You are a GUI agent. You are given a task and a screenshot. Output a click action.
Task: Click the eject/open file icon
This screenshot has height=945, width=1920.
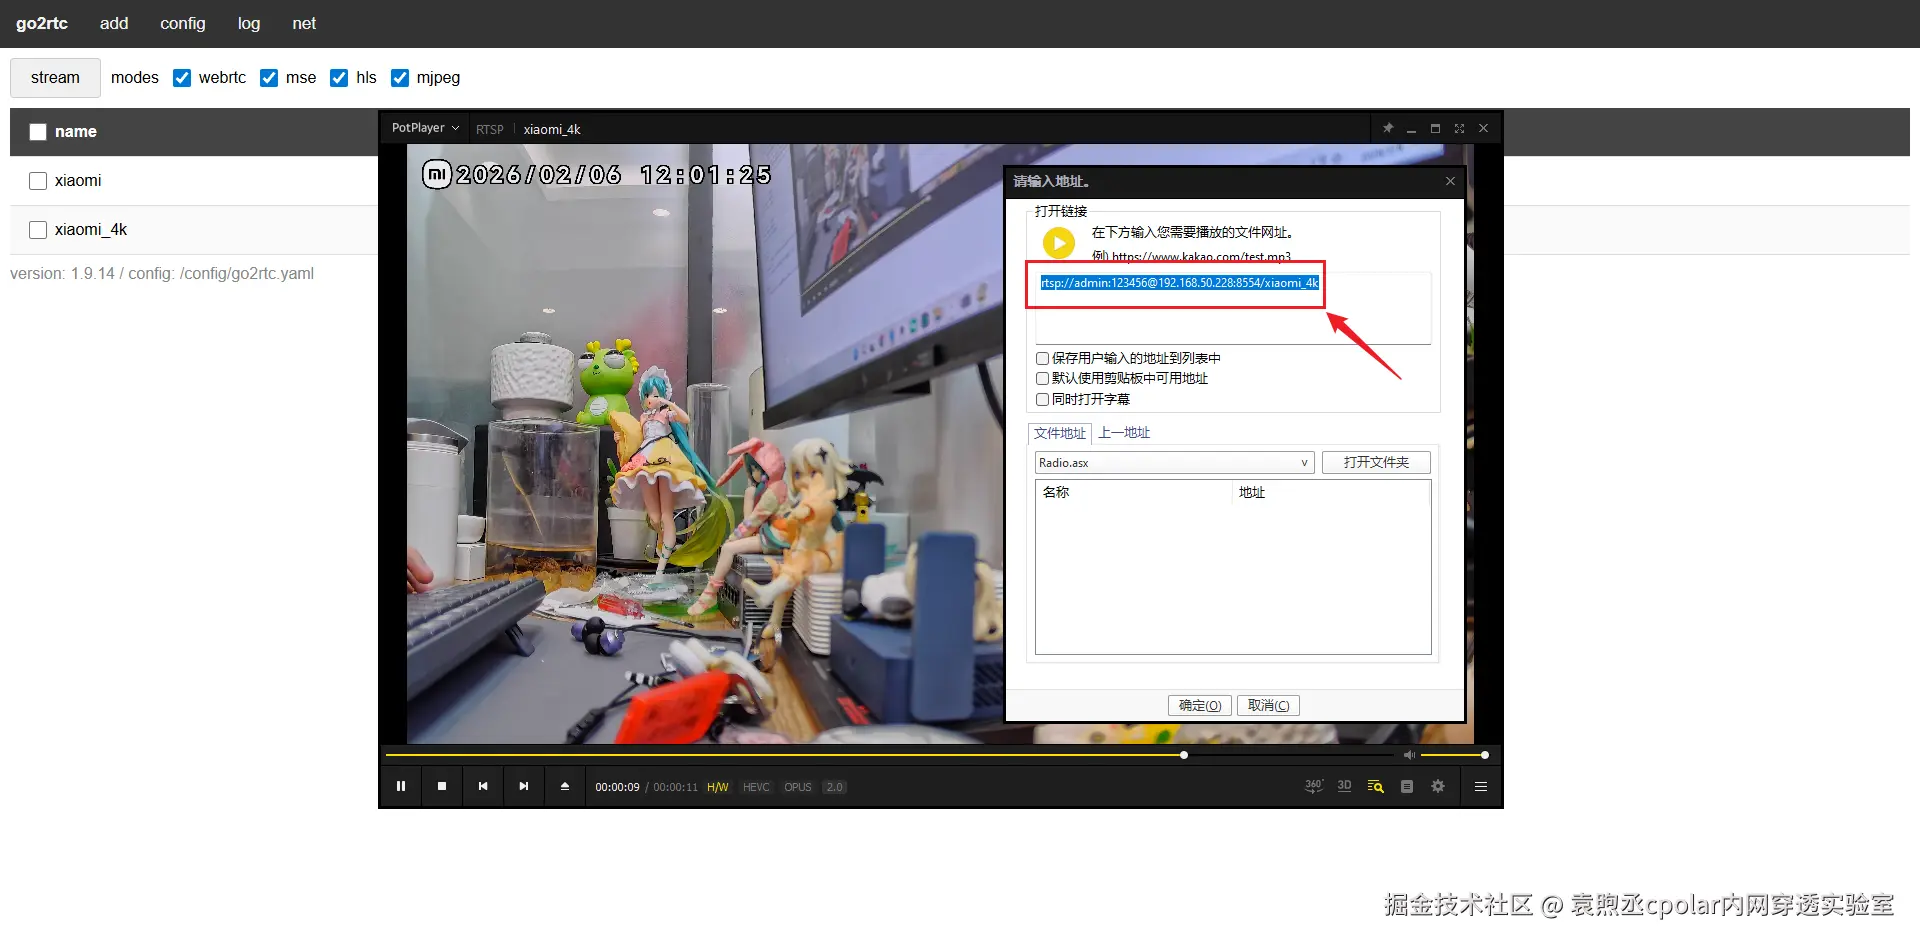click(x=565, y=787)
